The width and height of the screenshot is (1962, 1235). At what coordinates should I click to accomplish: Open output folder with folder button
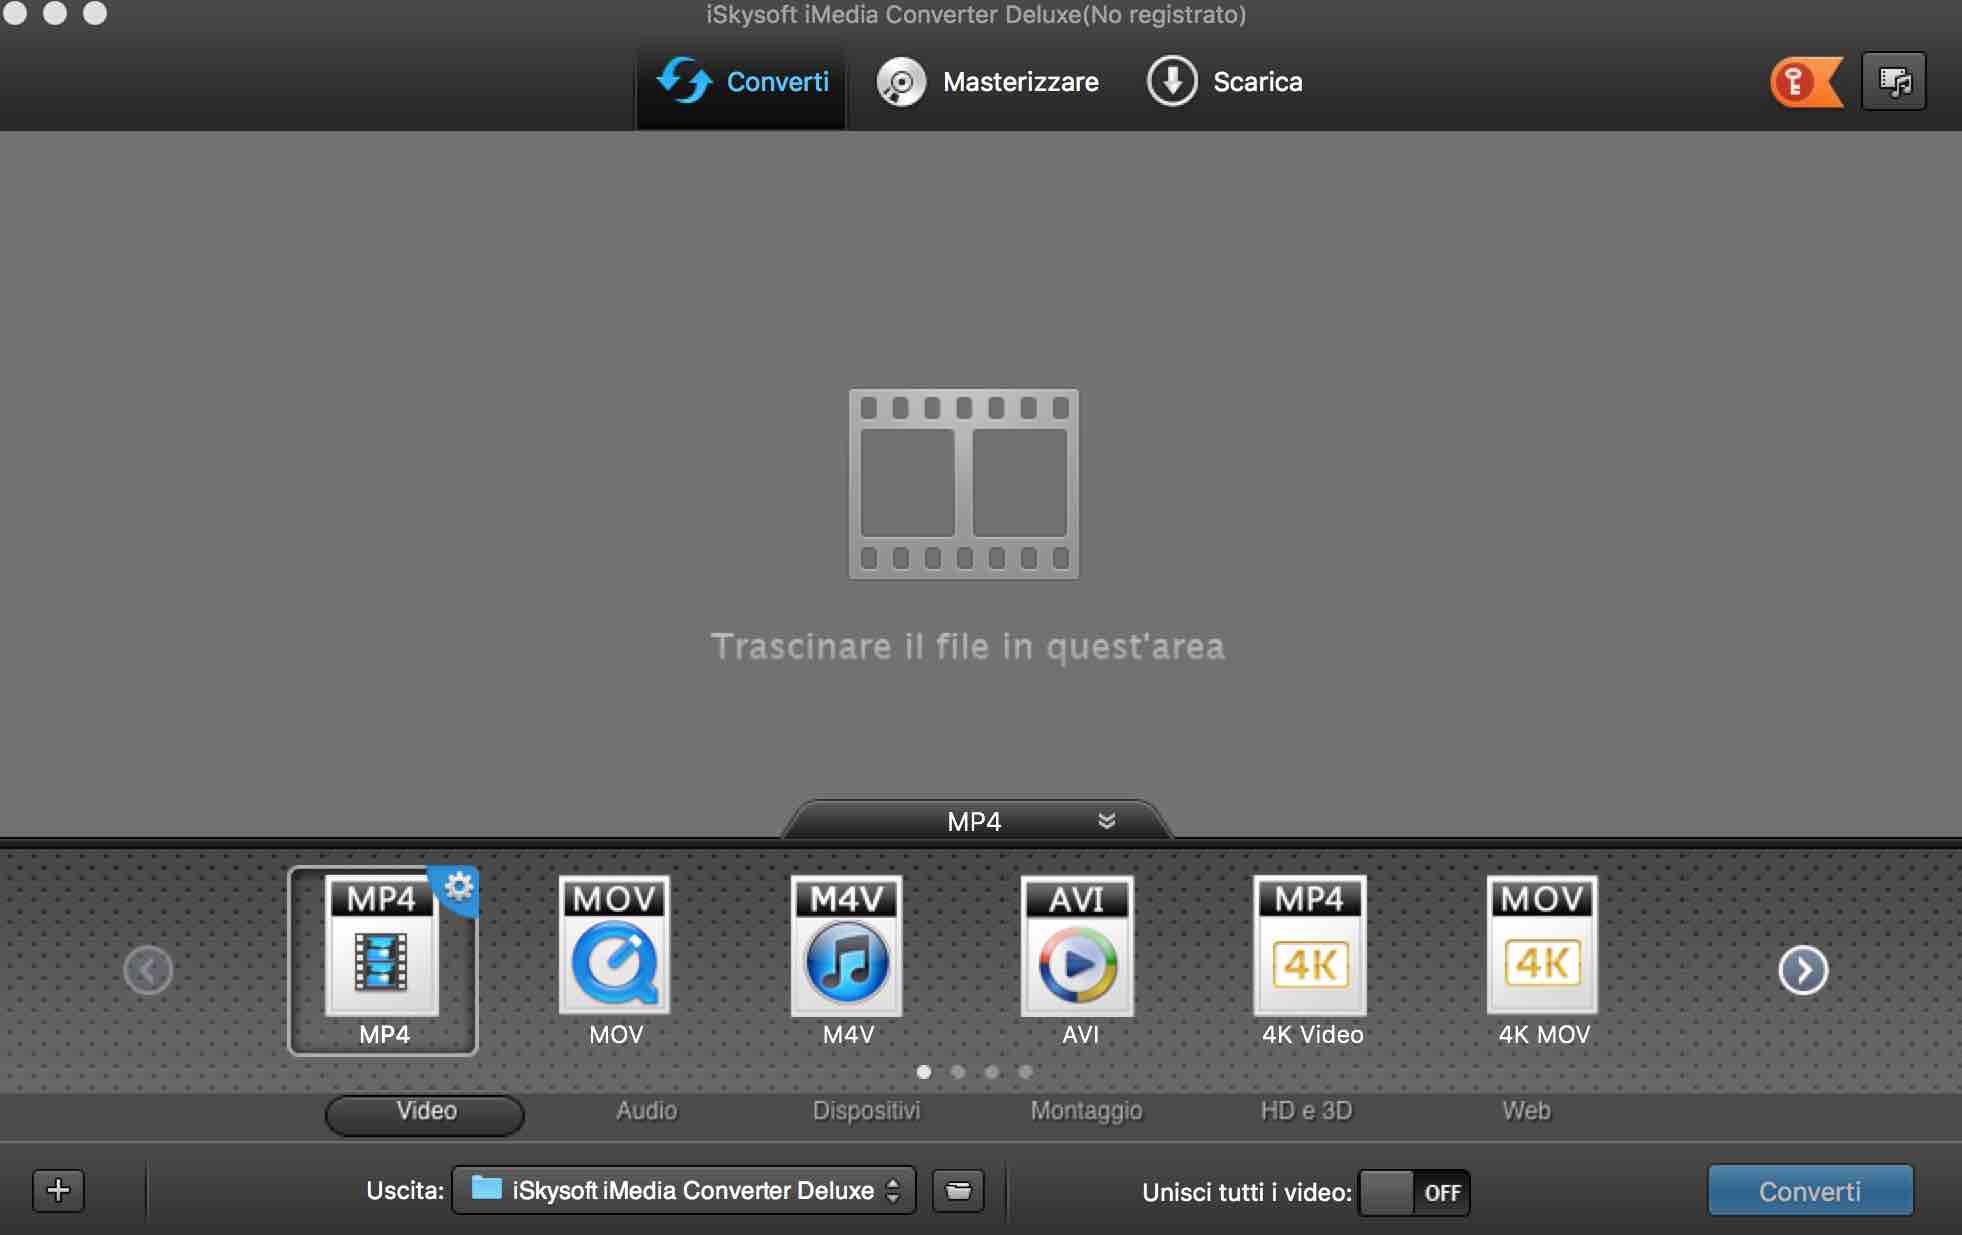tap(958, 1191)
